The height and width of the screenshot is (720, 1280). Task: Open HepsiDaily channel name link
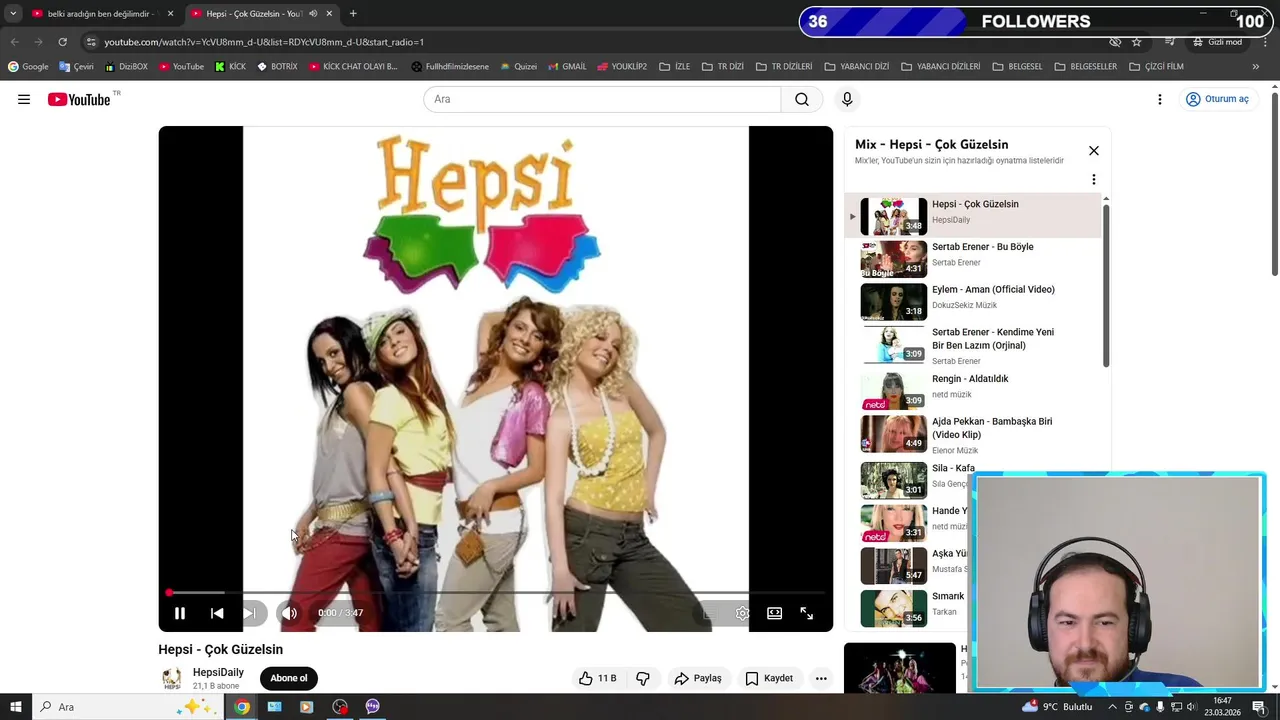point(218,672)
